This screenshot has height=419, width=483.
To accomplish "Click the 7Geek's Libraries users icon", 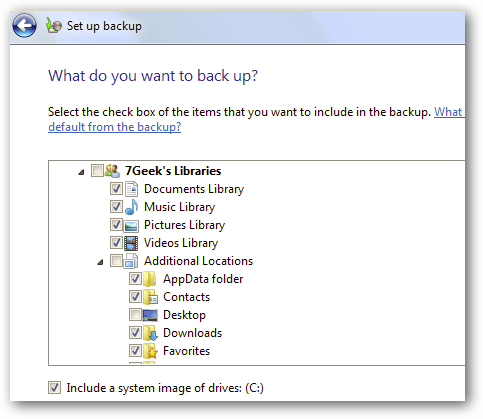I will [112, 171].
